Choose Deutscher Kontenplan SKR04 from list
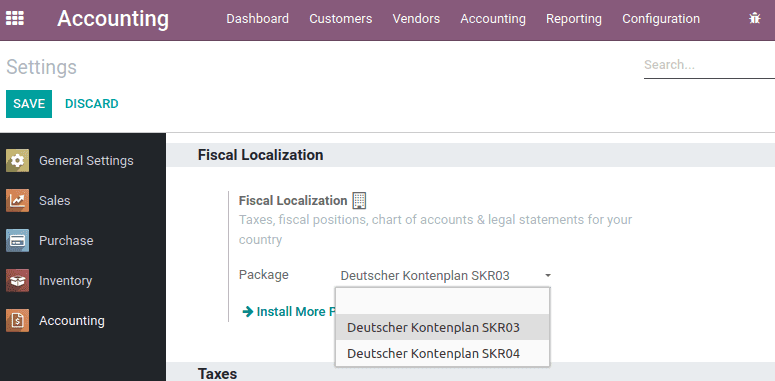 tap(442, 353)
